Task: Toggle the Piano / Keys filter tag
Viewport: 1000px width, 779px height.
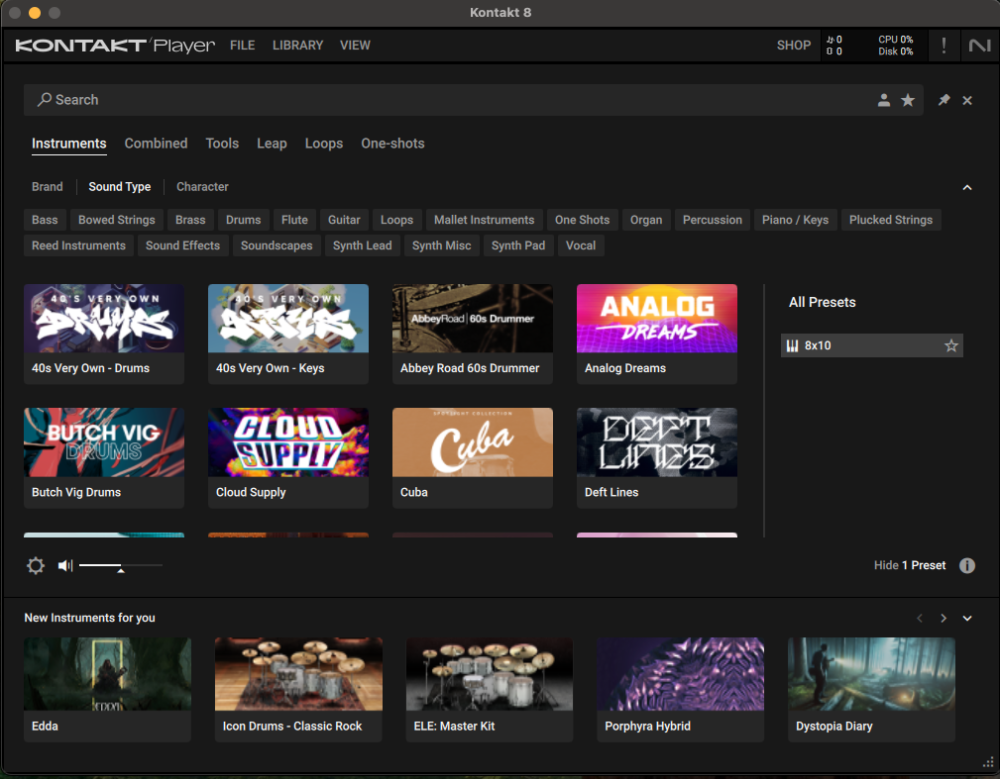Action: (795, 220)
